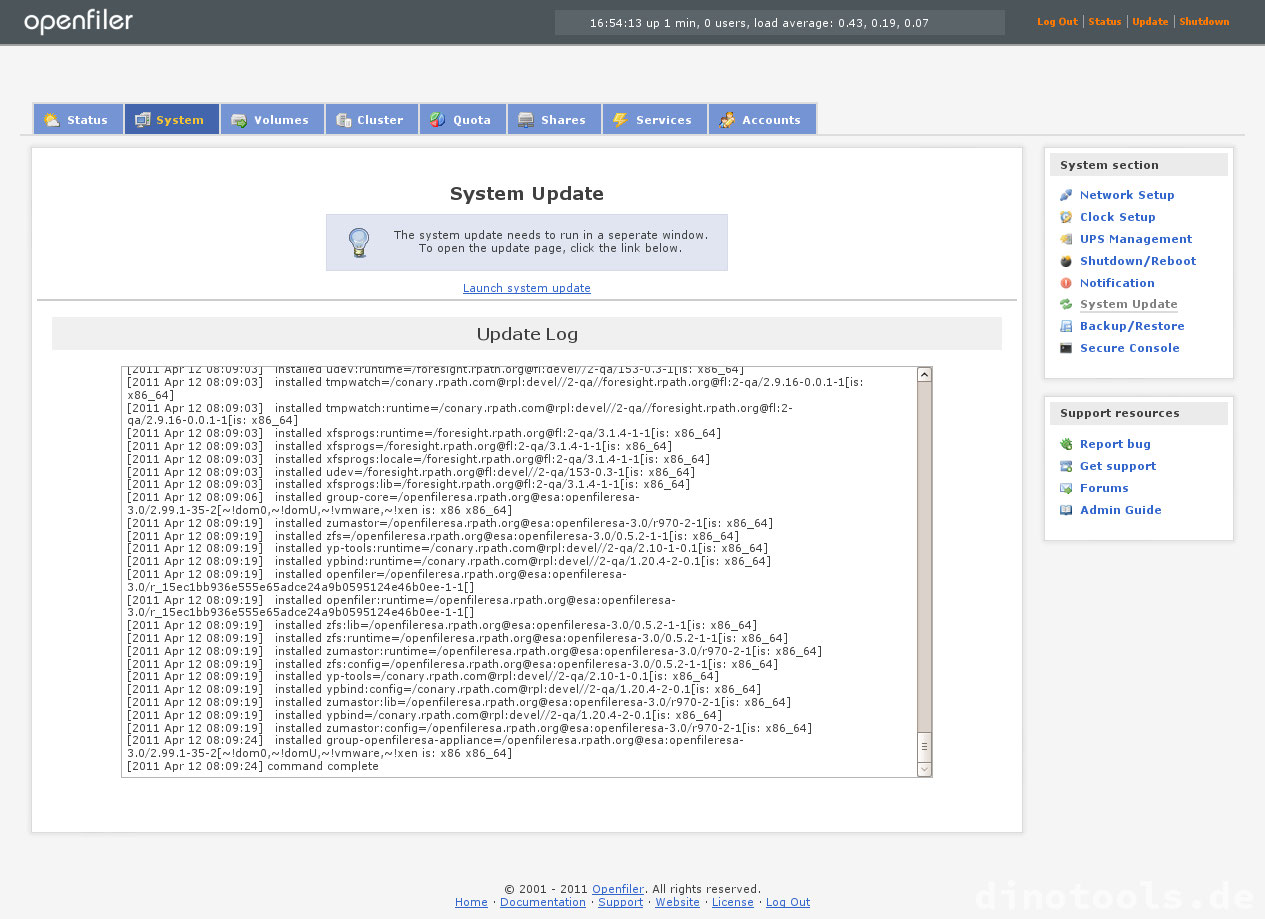Click the update log scrollbar thumb
Viewport: 1265px width, 919px height.
tap(924, 746)
